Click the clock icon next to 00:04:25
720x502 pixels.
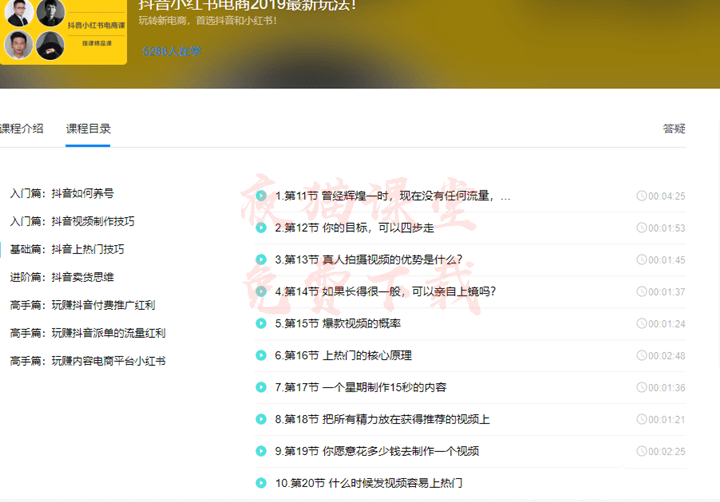pos(641,196)
